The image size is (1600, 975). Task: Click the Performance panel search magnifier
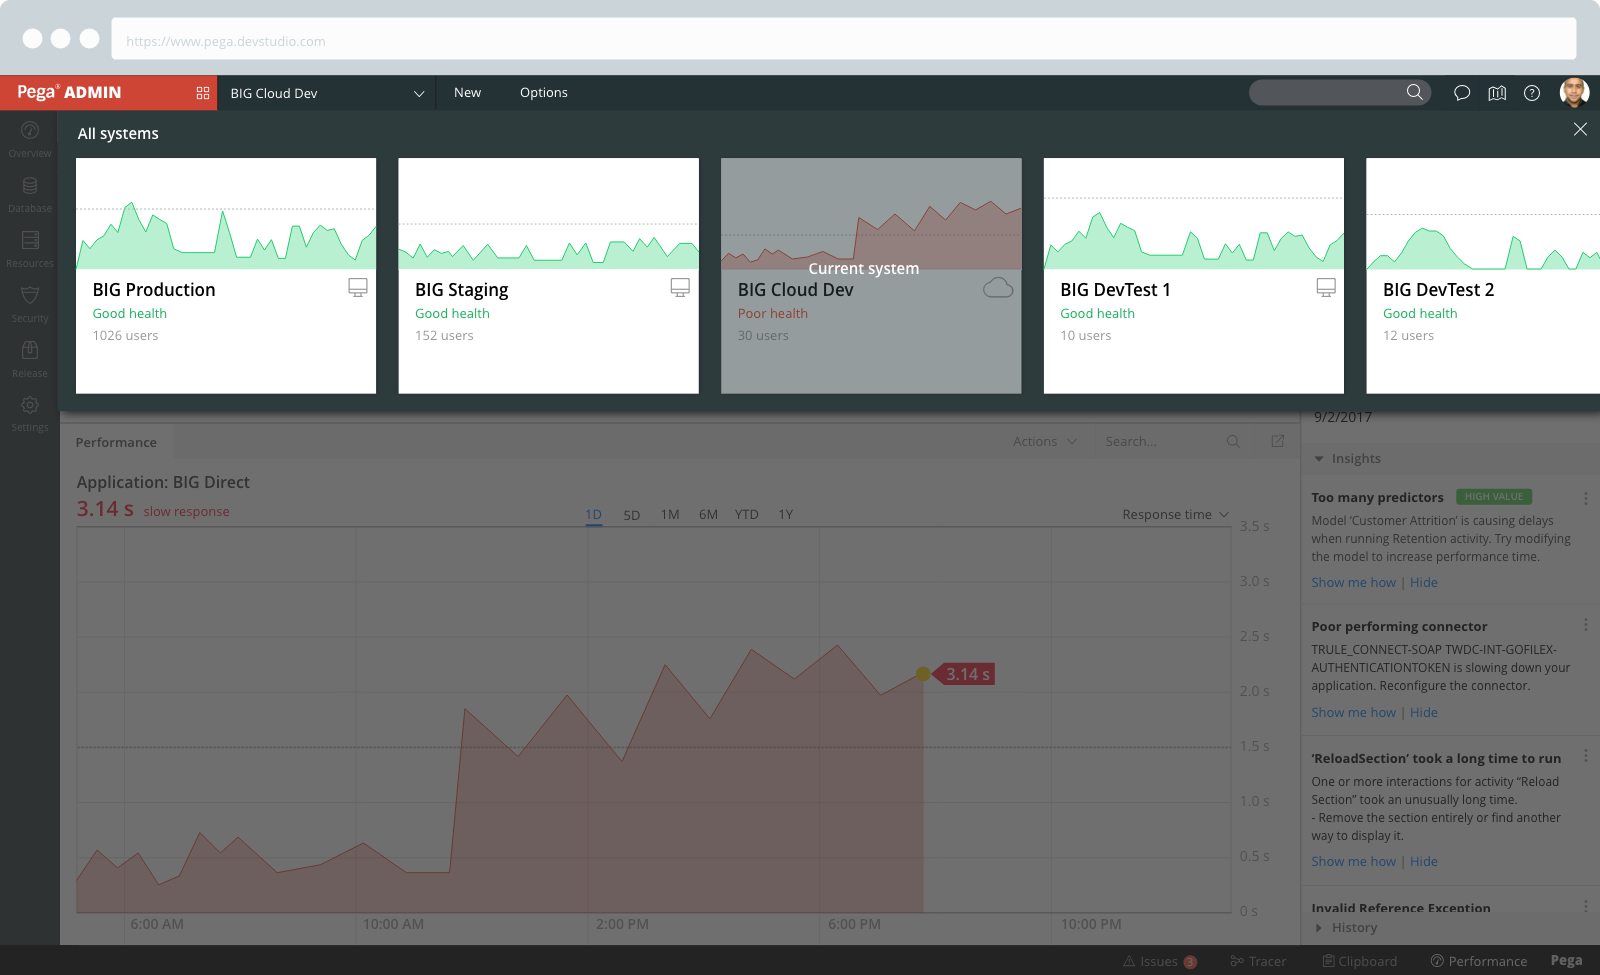point(1233,441)
